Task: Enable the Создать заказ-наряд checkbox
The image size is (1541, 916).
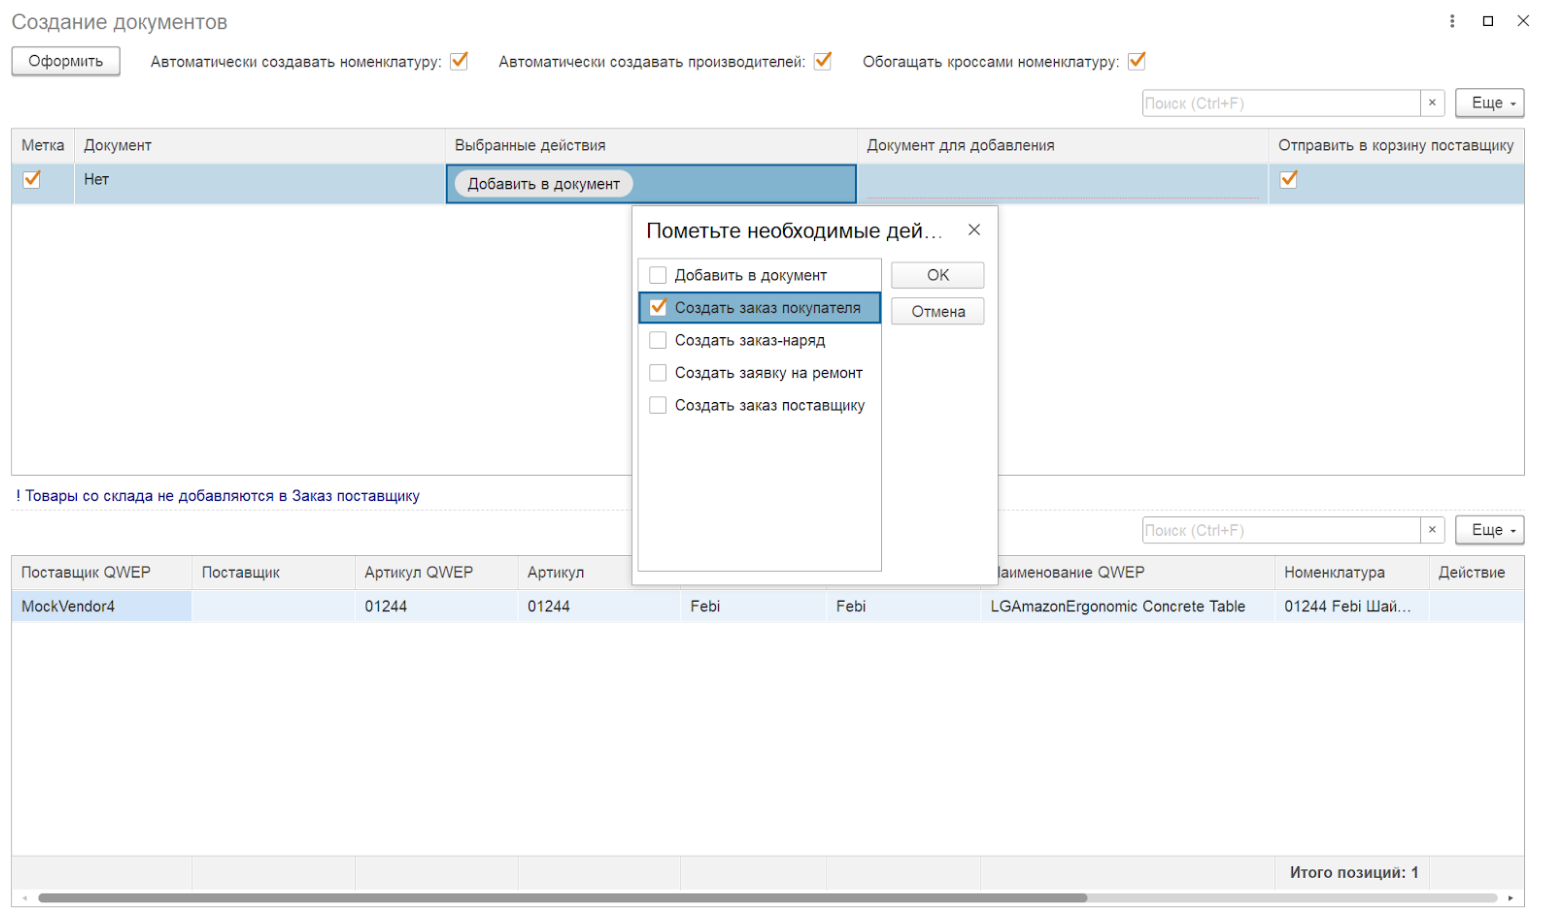Action: pyautogui.click(x=658, y=340)
